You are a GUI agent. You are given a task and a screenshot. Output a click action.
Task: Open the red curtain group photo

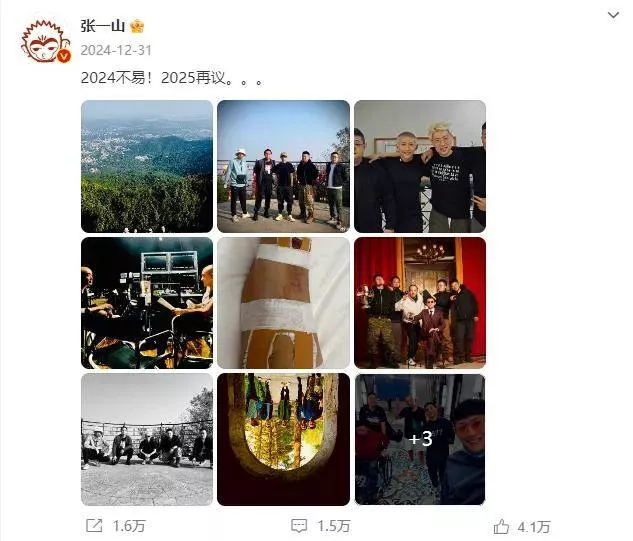[x=420, y=303]
